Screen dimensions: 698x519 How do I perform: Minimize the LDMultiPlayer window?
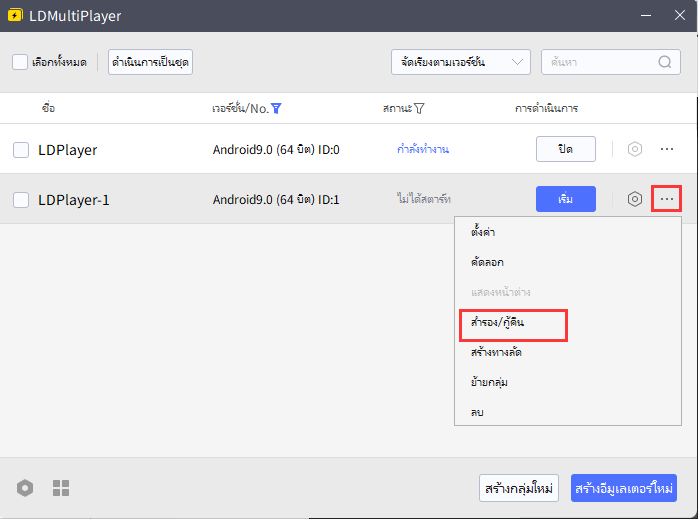coord(646,15)
